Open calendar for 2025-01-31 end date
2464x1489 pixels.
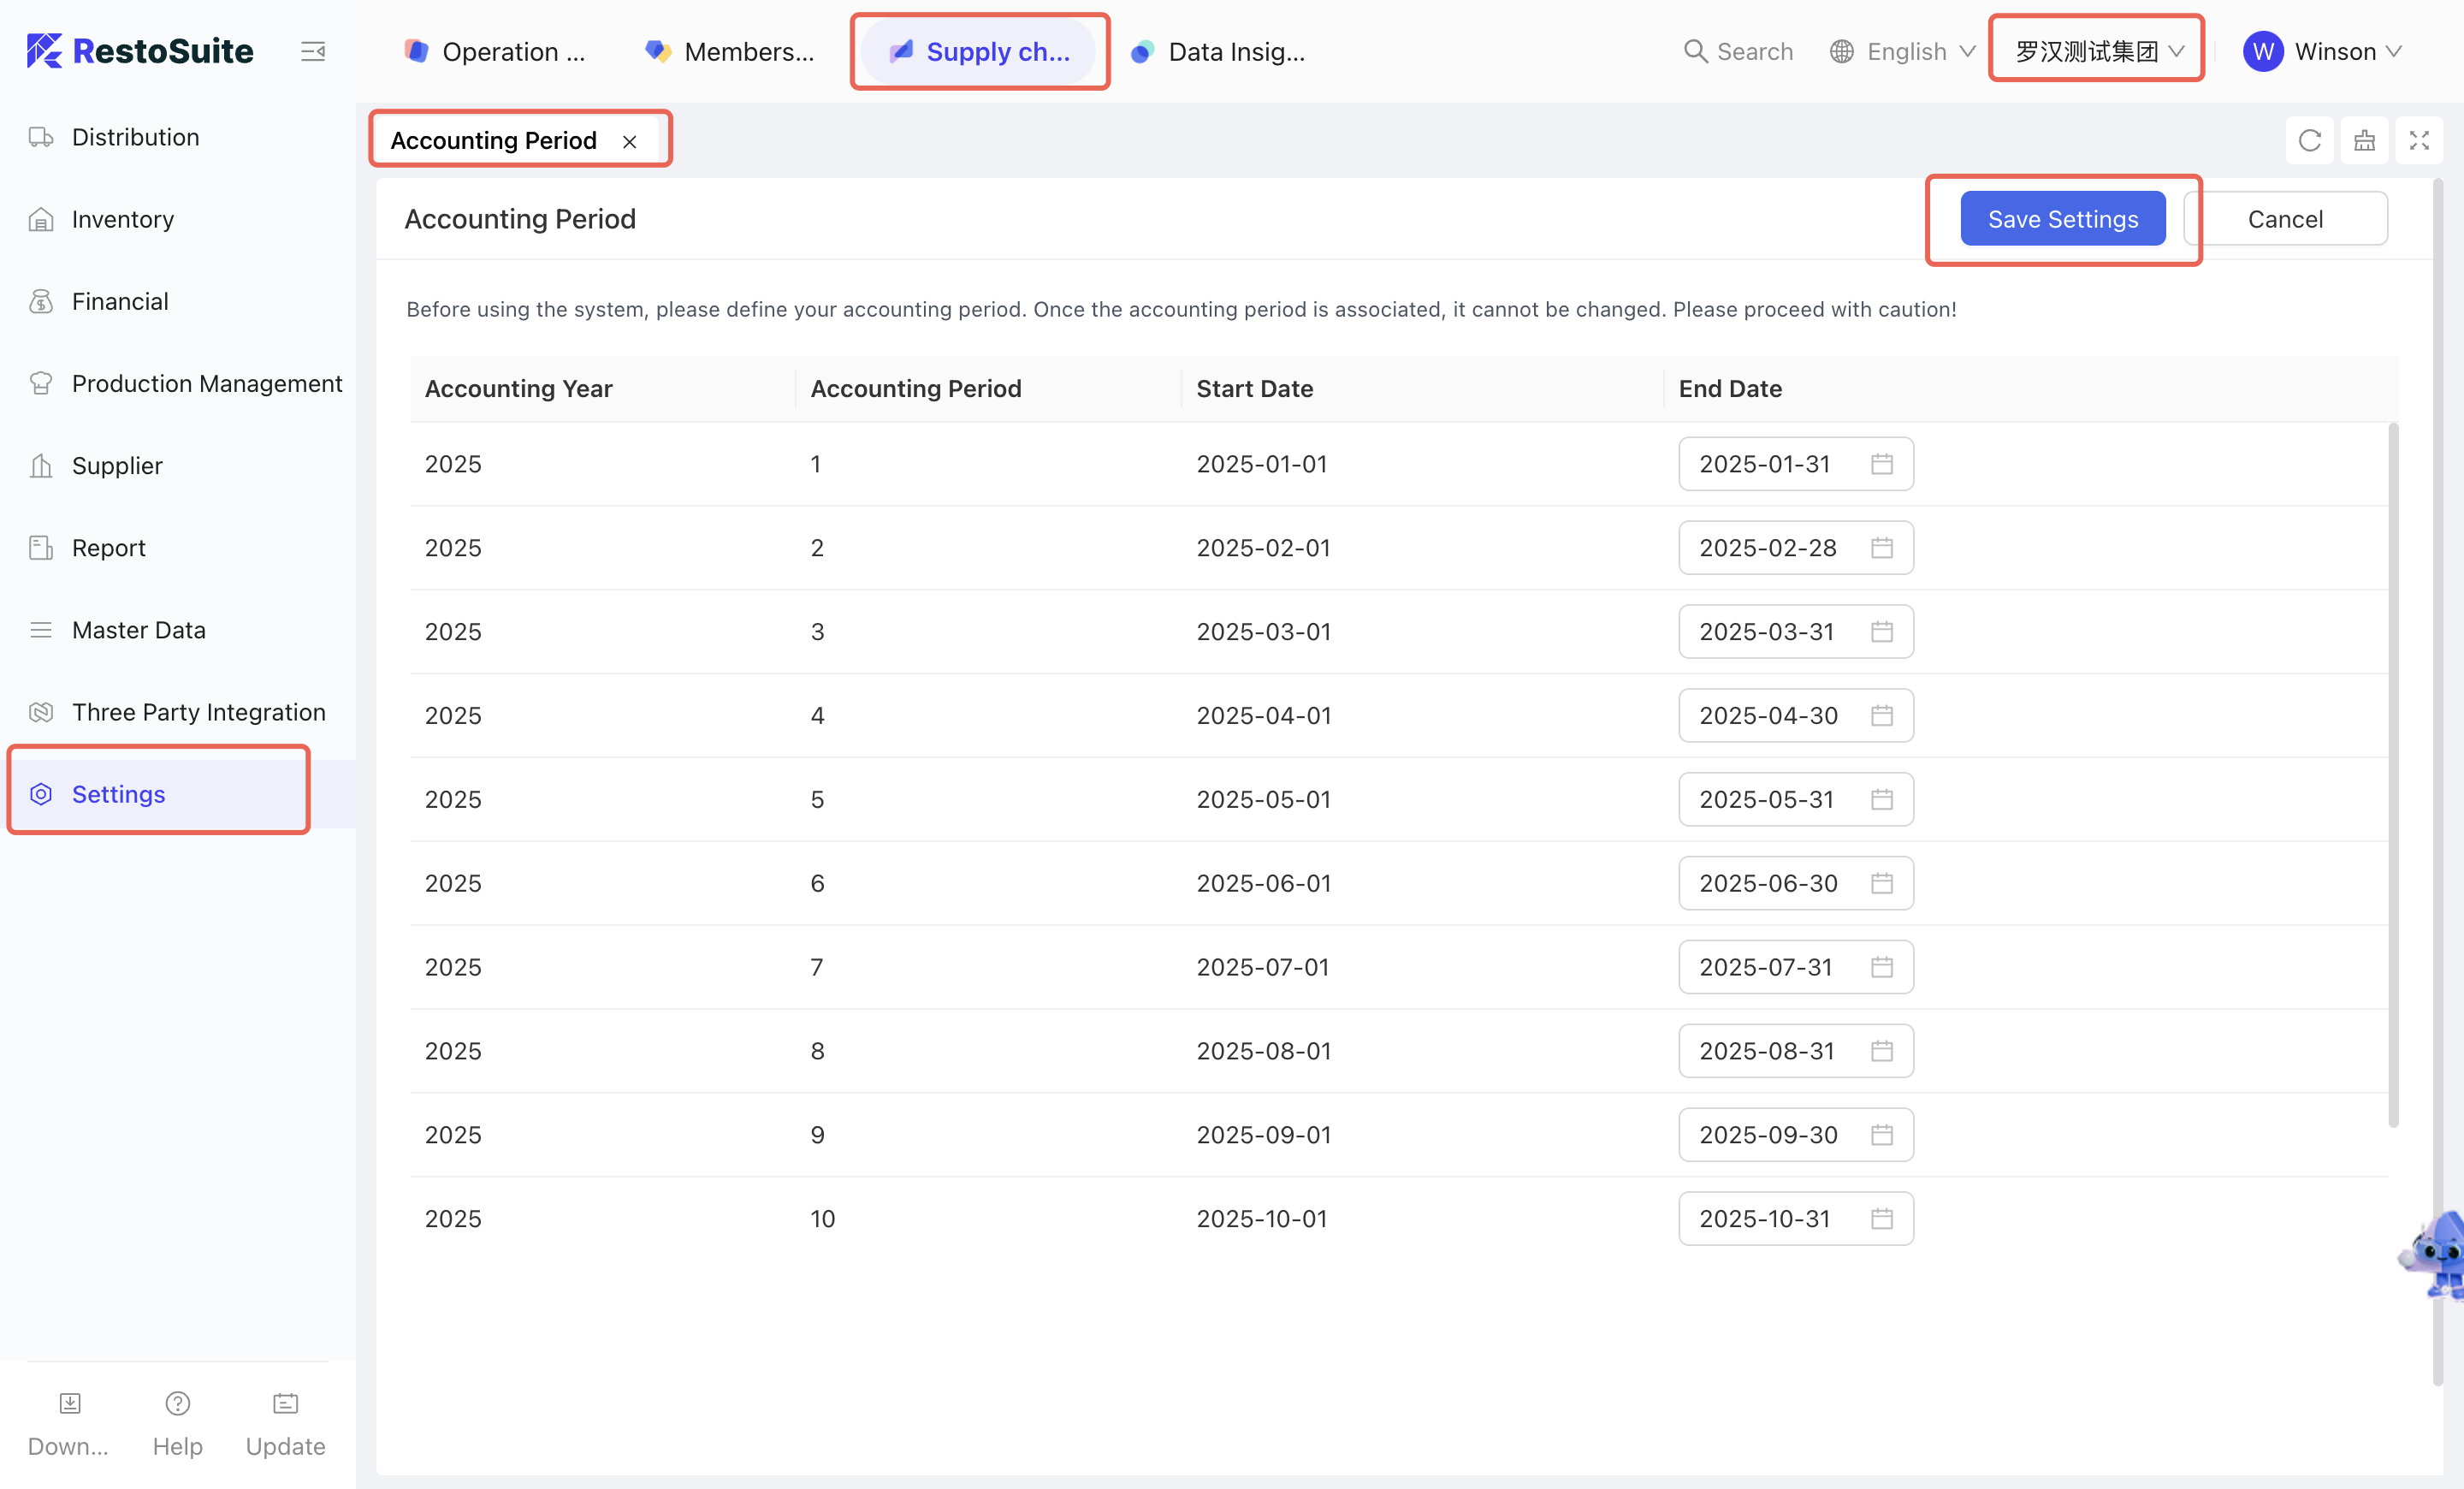click(1881, 464)
